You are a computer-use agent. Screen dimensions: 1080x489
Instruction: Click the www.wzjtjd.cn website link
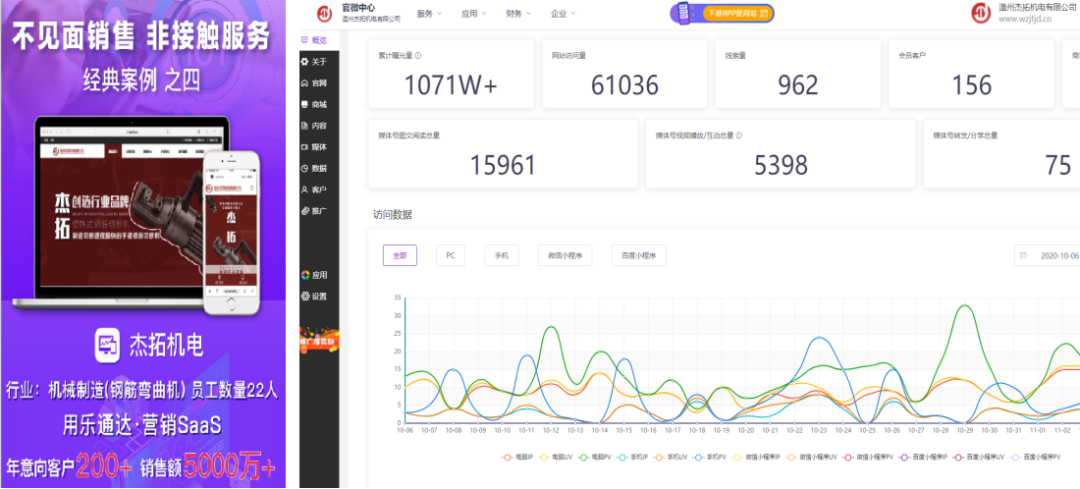tap(1025, 19)
